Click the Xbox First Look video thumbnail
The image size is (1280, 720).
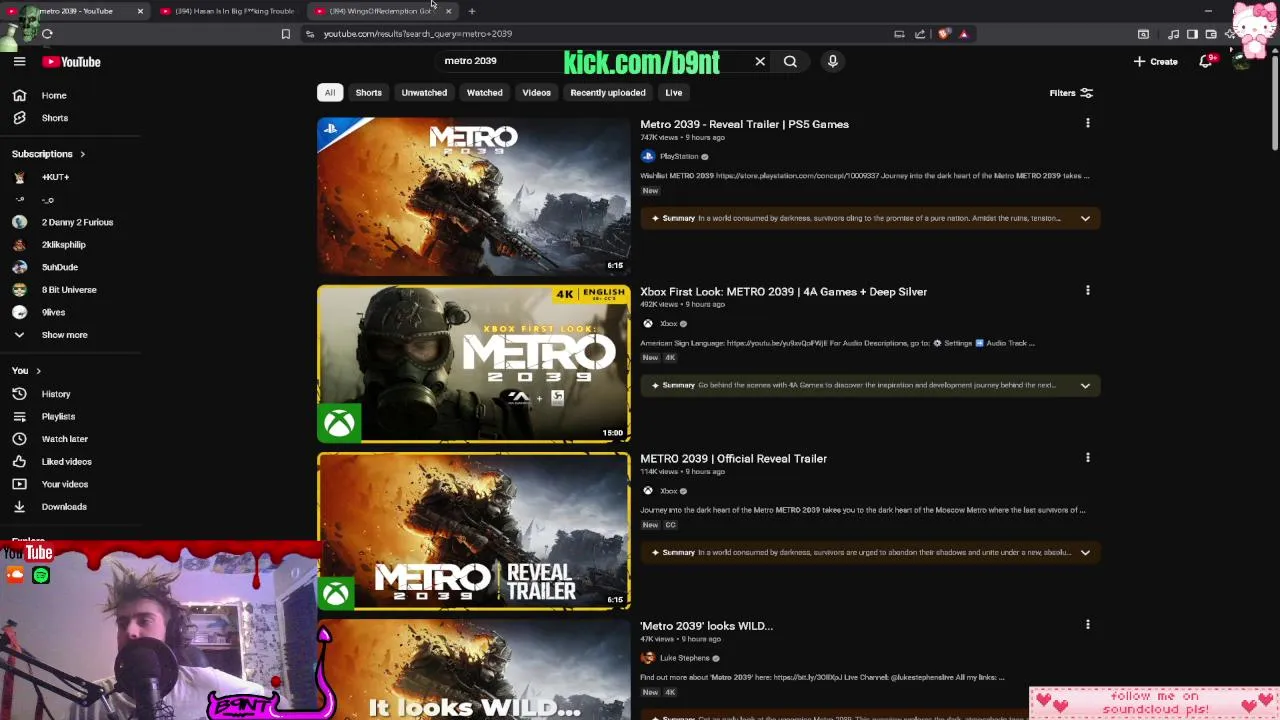(x=474, y=363)
